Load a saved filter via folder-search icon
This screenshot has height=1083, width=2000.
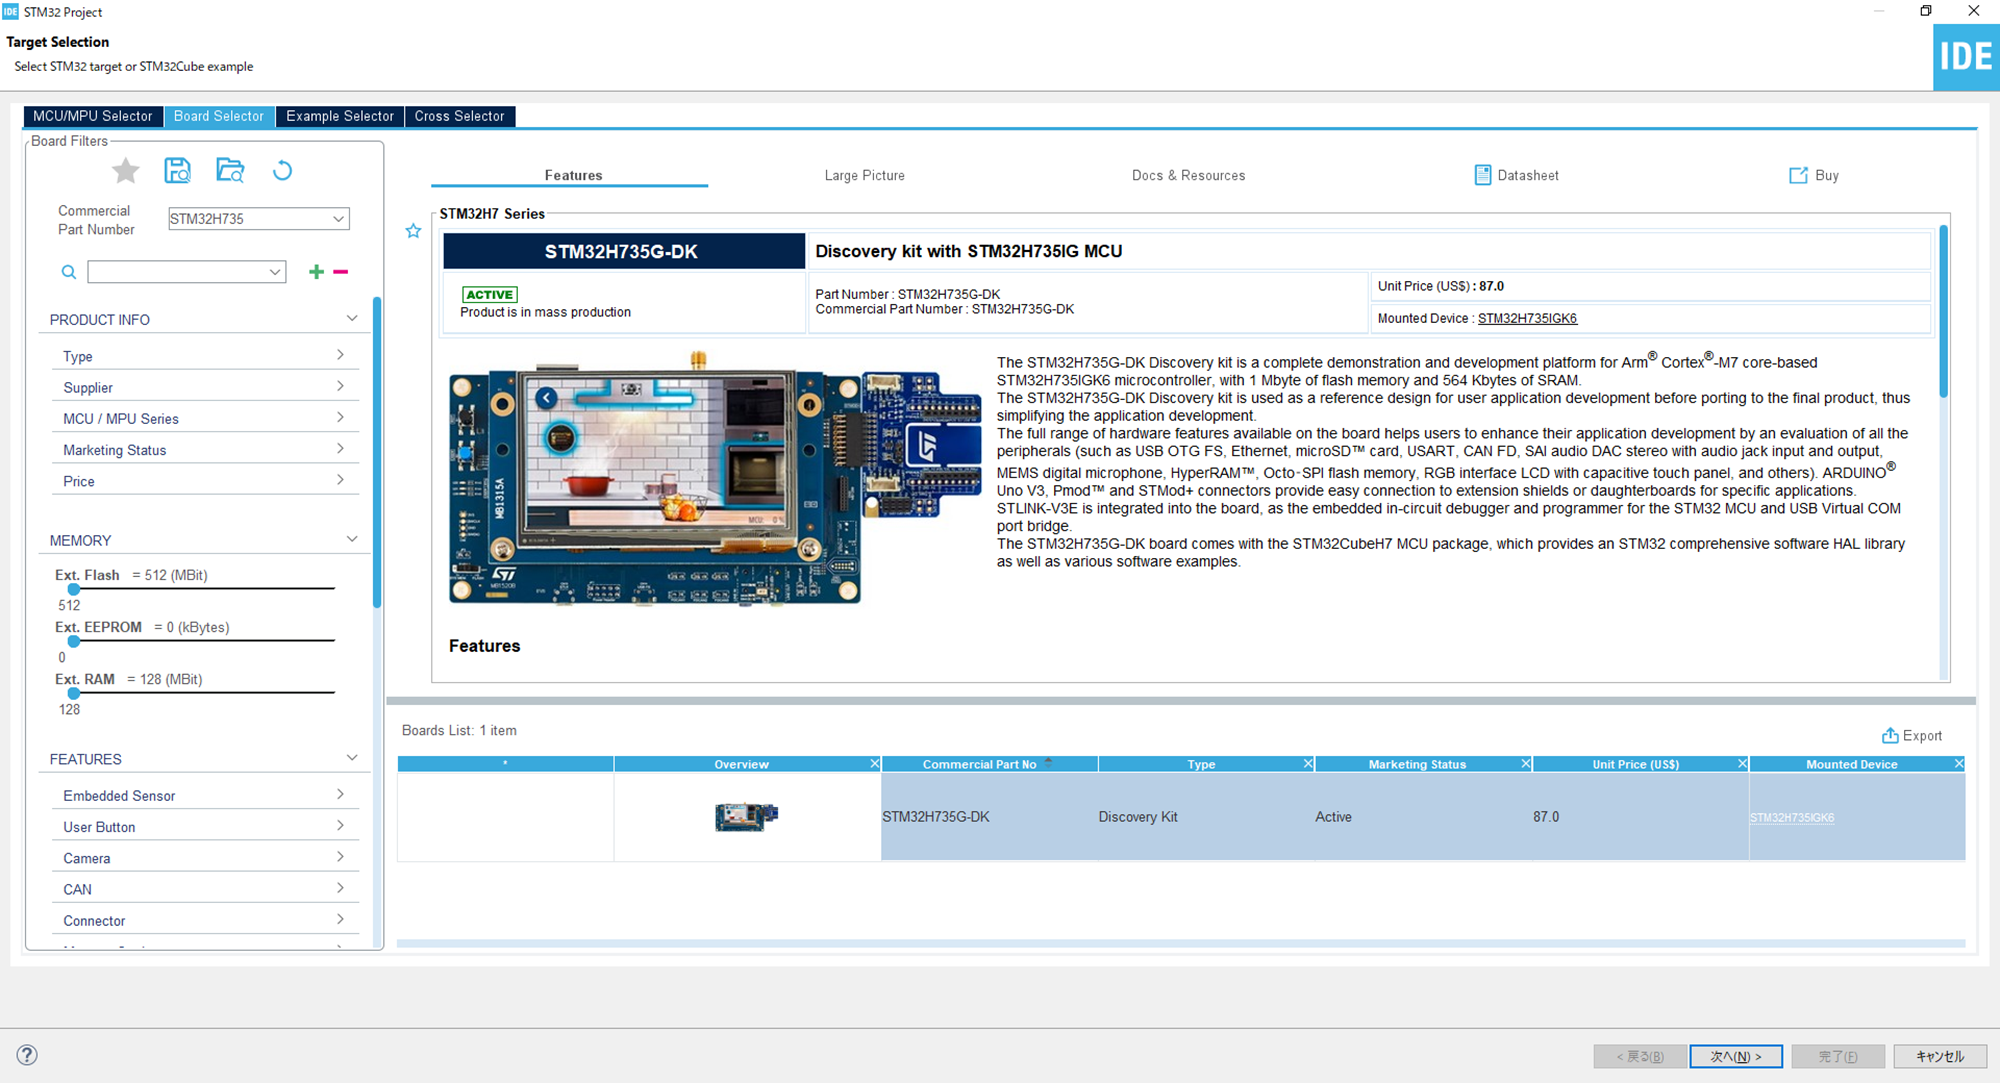click(230, 170)
